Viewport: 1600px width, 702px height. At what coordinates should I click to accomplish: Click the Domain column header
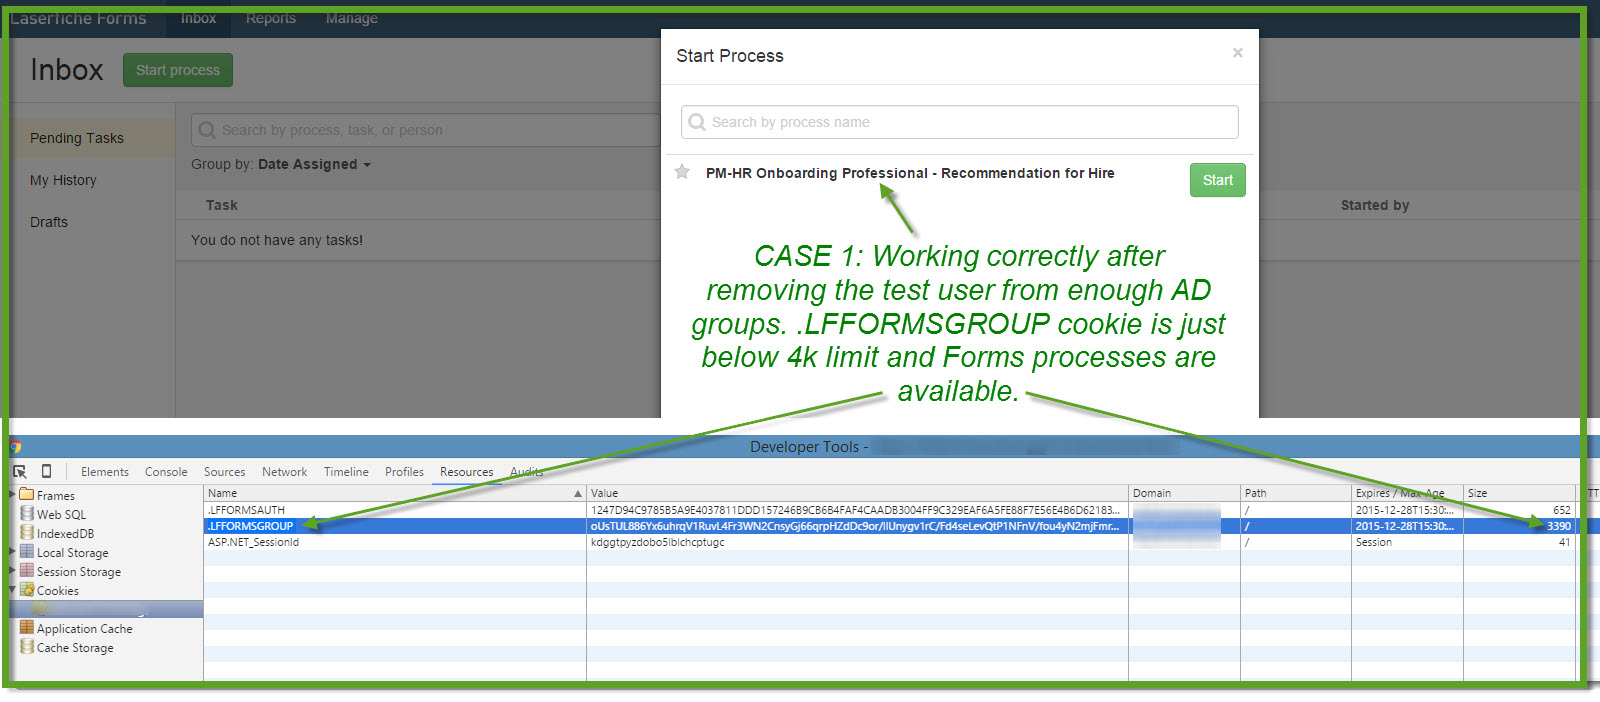[1184, 493]
